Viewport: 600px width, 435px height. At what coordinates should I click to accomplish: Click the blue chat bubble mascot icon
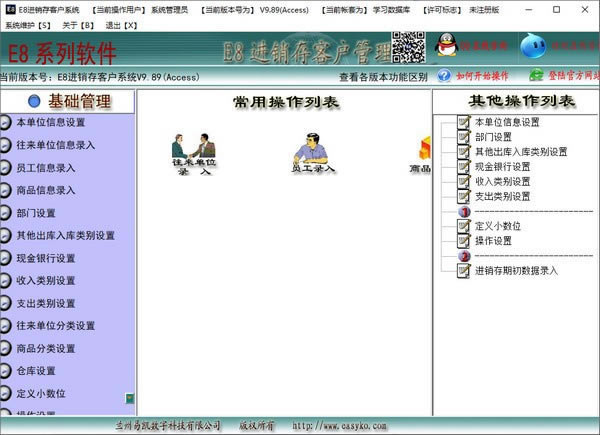coord(533,46)
